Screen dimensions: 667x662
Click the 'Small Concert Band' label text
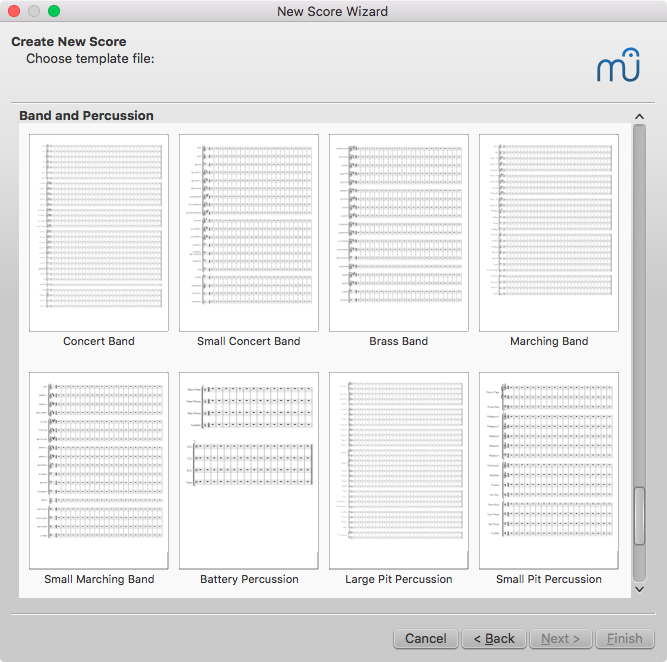pos(249,341)
